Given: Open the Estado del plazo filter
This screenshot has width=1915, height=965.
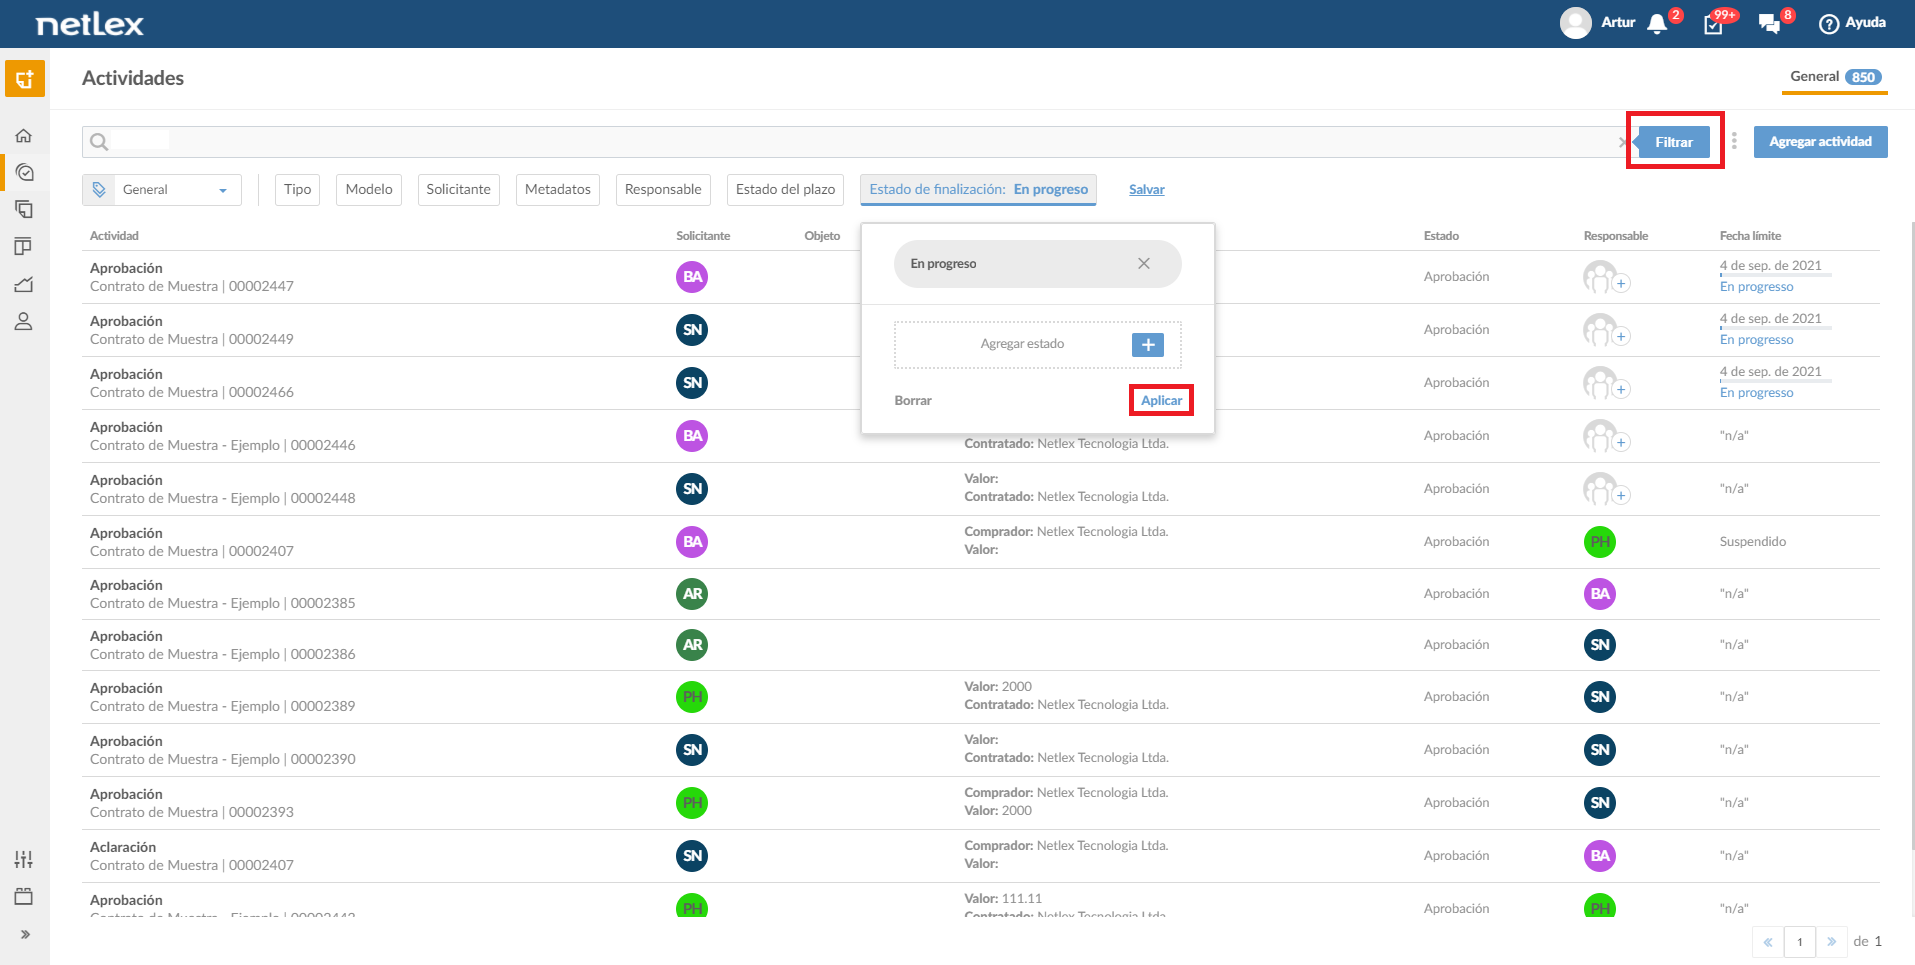Looking at the screenshot, I should click(785, 190).
